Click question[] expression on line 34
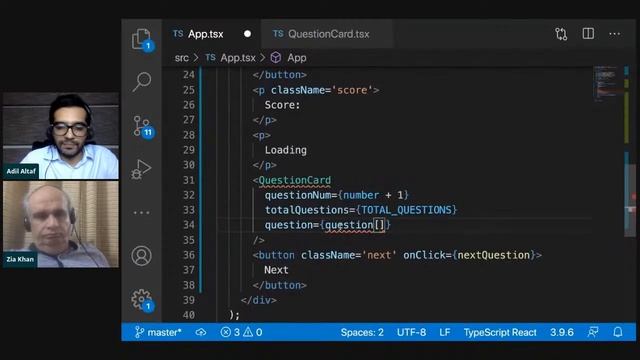 [x=355, y=225]
